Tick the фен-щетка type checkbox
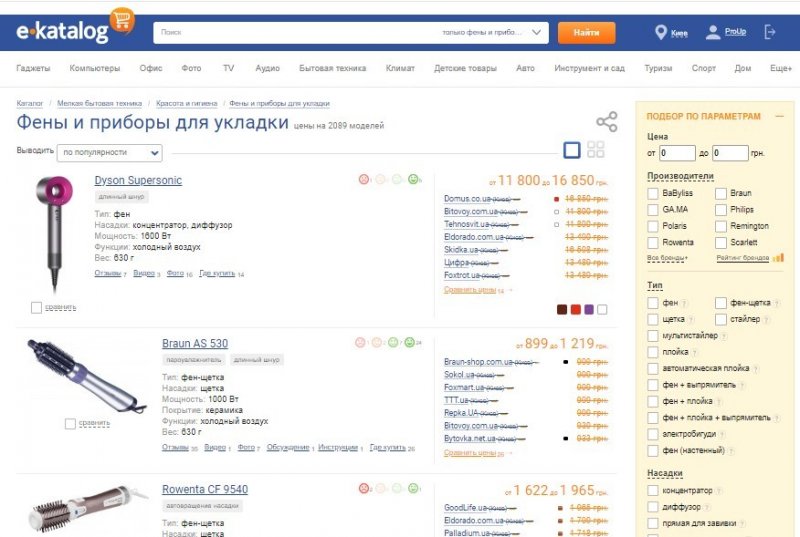The image size is (800, 537). [720, 303]
